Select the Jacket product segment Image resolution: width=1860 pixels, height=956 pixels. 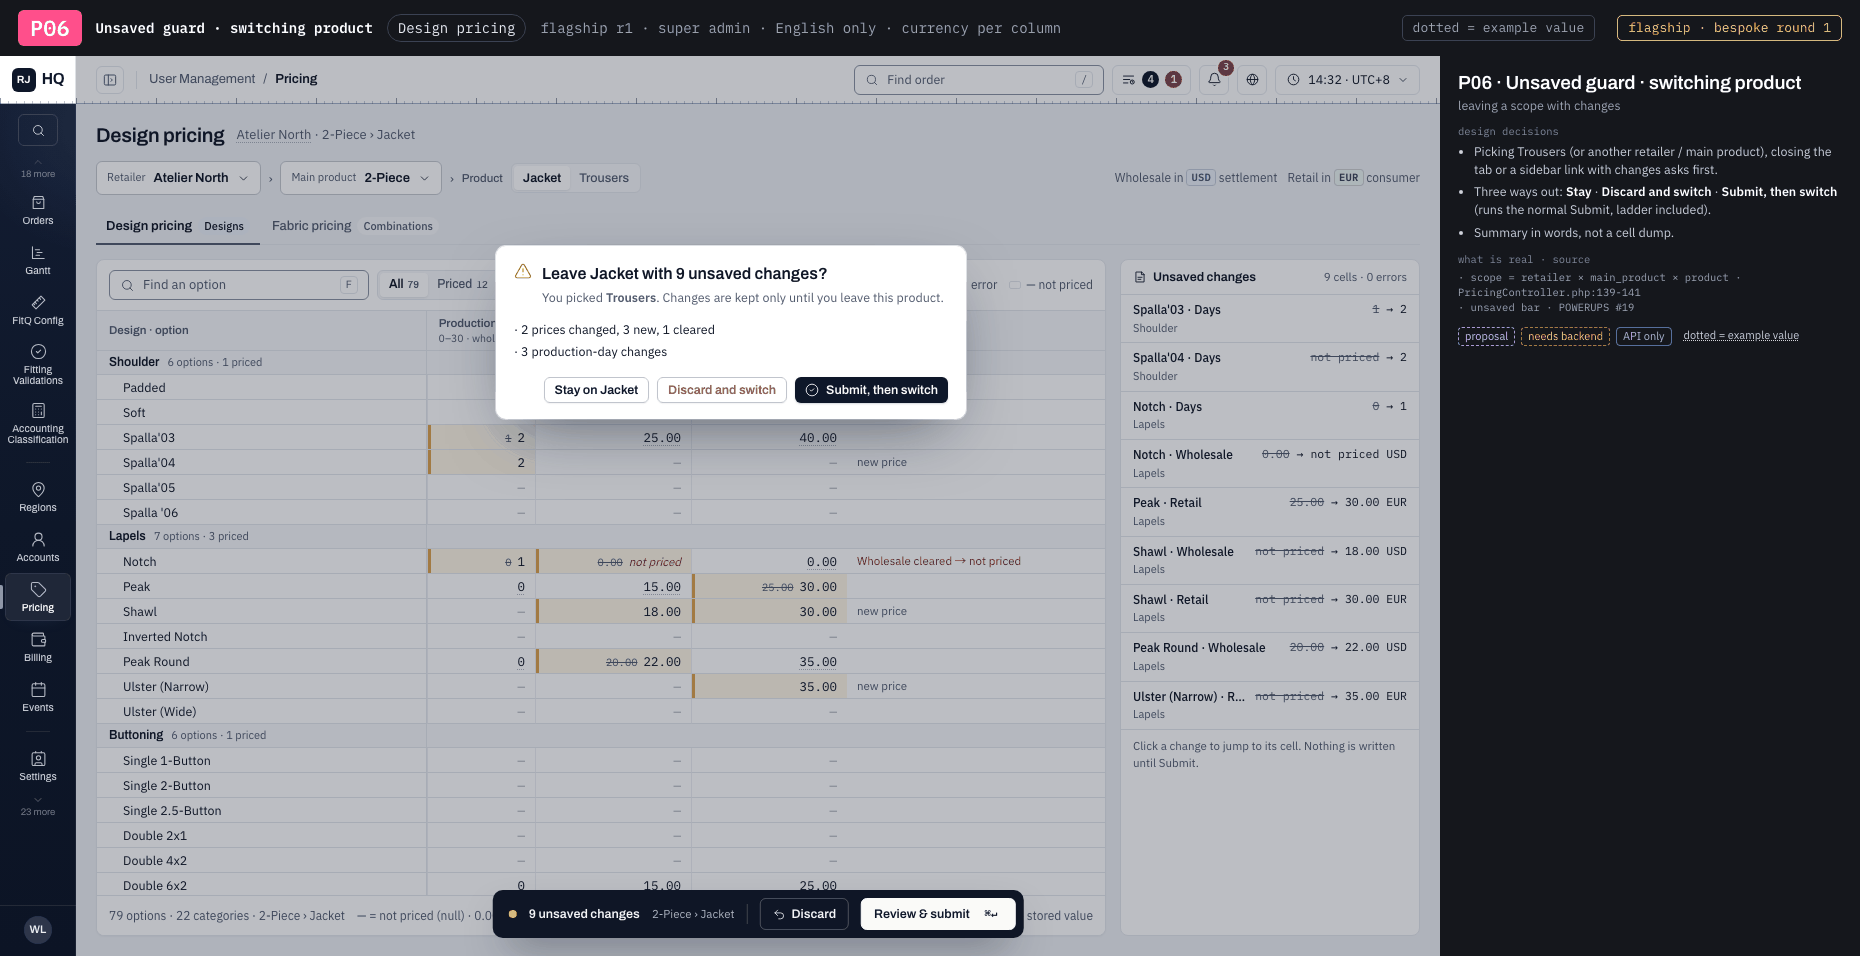(x=542, y=178)
